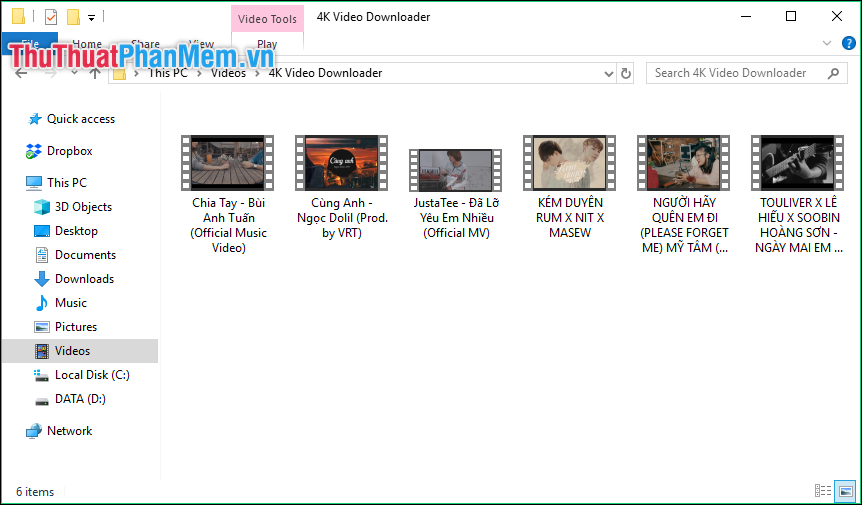Click the Downloads arrow icon
The image size is (862, 505).
coord(42,279)
